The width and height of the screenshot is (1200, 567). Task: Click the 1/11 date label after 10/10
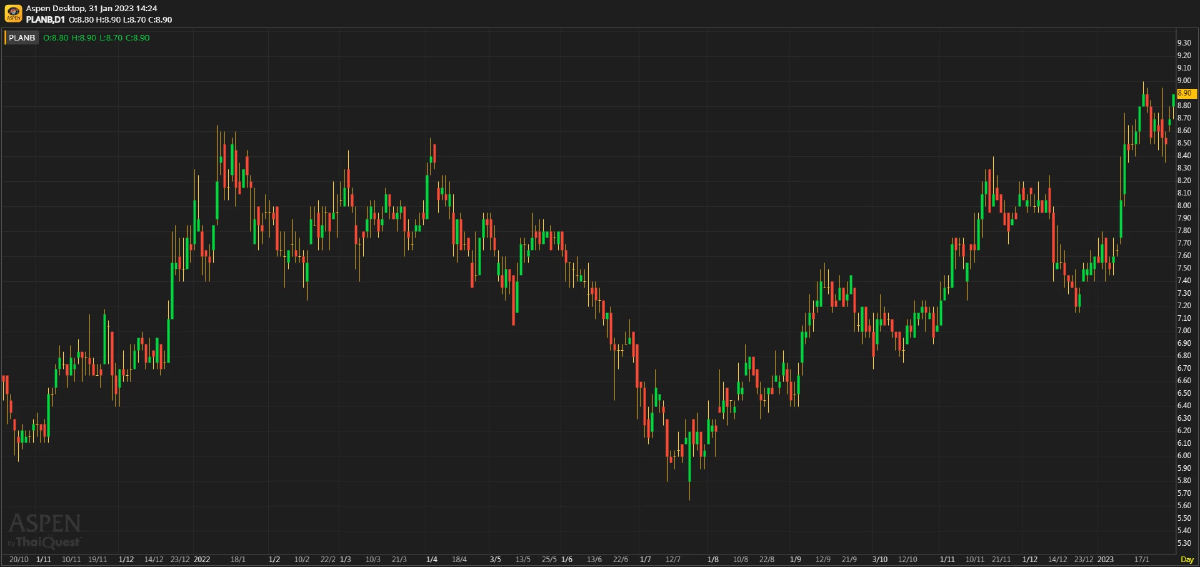(x=948, y=558)
